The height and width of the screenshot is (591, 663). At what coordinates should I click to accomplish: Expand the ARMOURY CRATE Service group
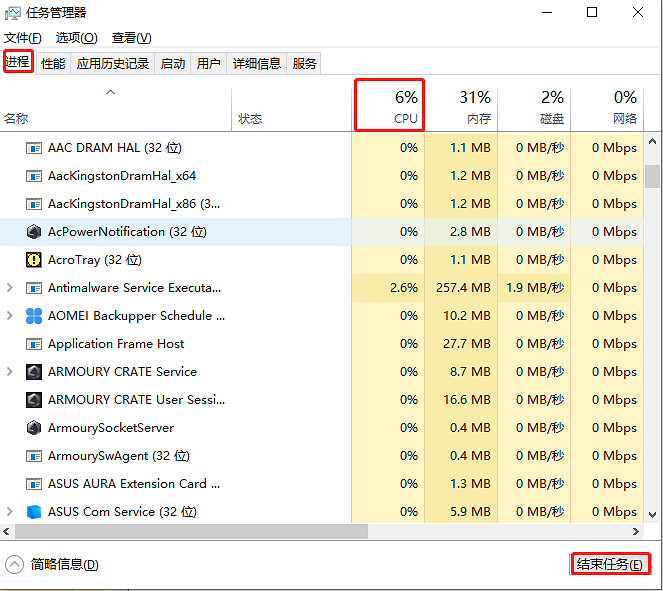tap(10, 372)
